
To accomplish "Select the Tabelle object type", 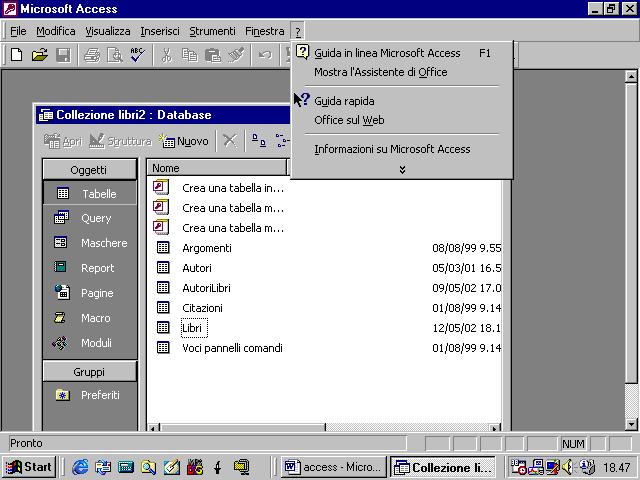I will pos(90,193).
